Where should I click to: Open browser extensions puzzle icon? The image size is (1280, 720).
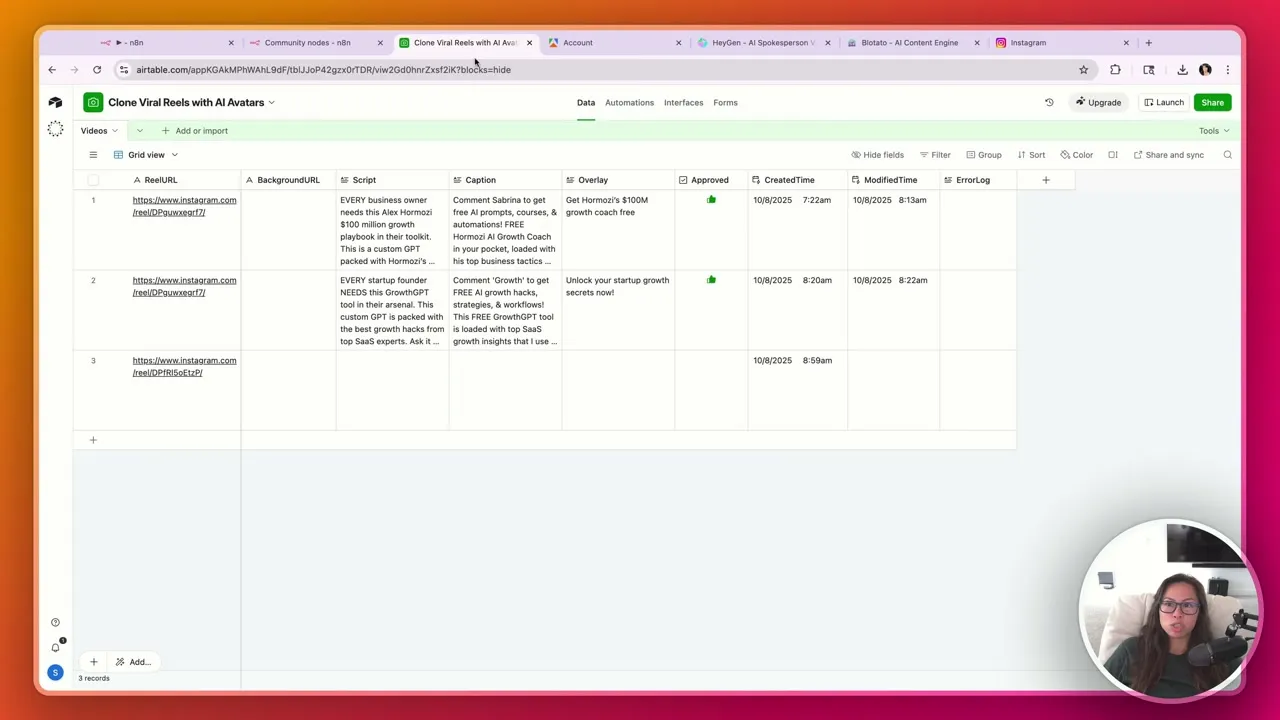tap(1115, 70)
